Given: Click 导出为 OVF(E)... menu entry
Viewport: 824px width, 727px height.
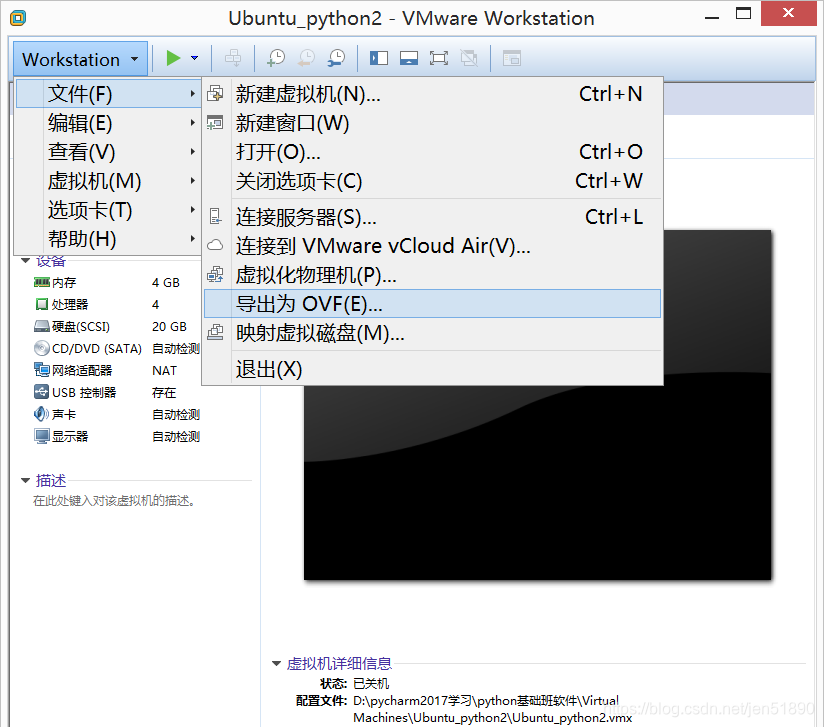Looking at the screenshot, I should click(x=432, y=303).
